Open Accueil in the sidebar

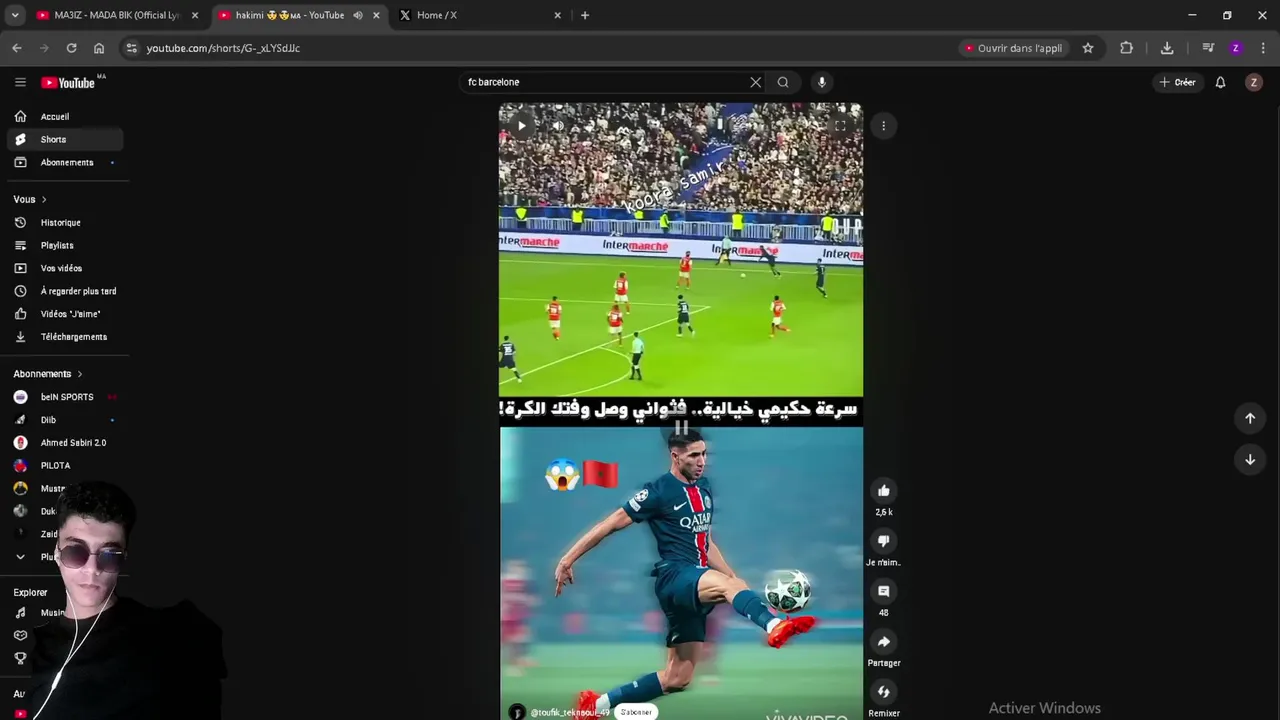tap(64, 116)
